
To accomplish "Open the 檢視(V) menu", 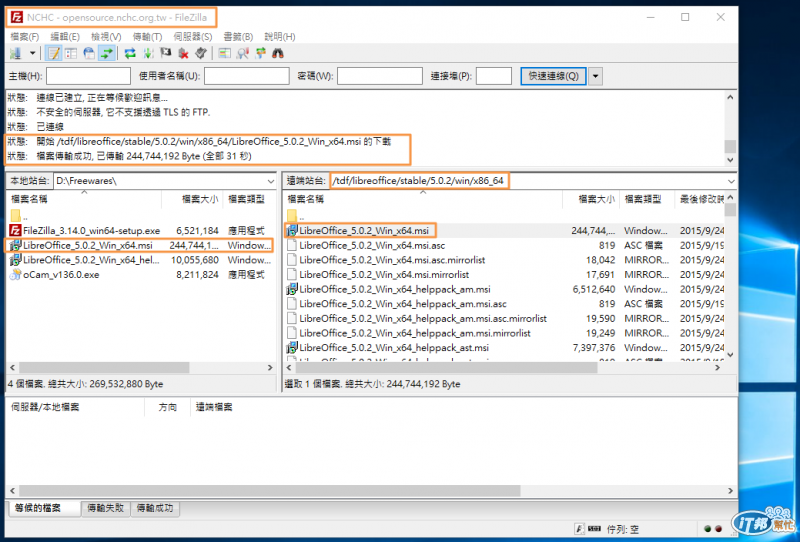I will [106, 37].
